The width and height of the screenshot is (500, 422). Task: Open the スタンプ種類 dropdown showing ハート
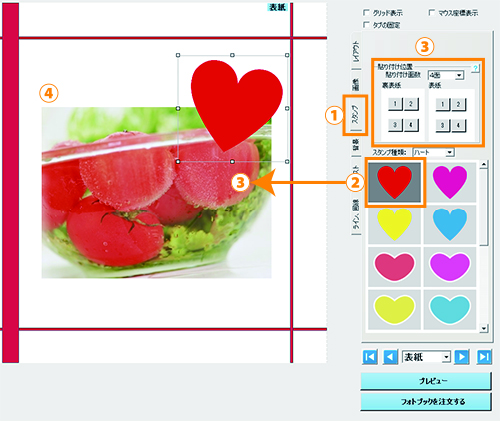click(434, 153)
